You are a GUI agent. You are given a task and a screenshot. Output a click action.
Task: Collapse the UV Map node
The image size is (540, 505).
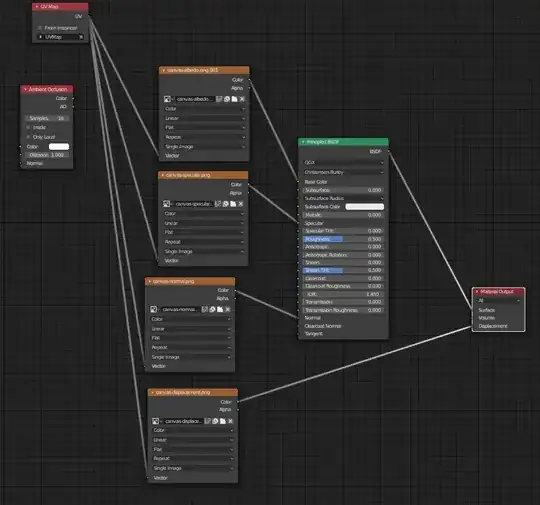[37, 7]
